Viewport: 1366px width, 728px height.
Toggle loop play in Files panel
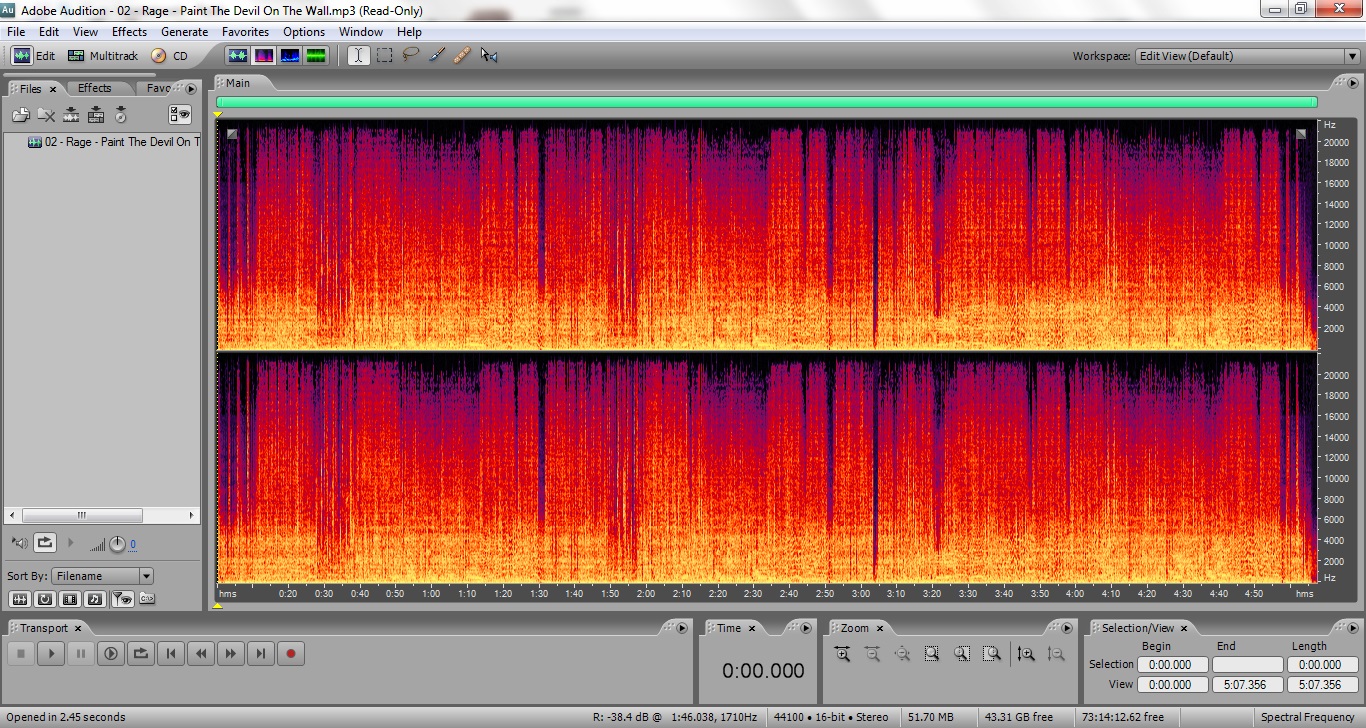pyautogui.click(x=45, y=543)
